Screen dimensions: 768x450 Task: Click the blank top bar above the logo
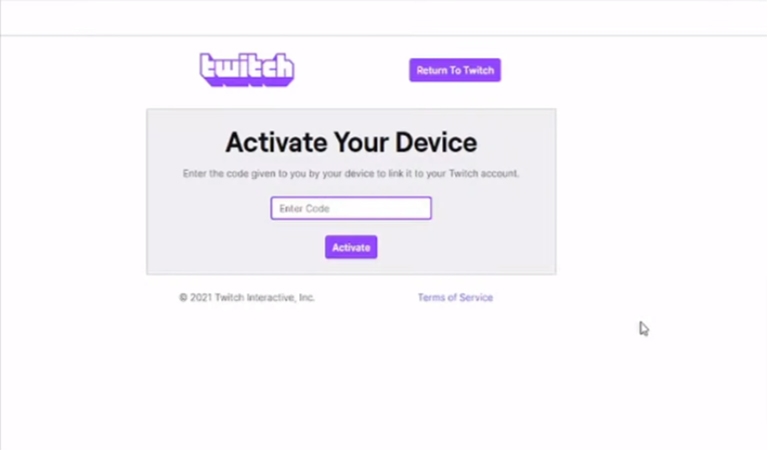coord(384,18)
